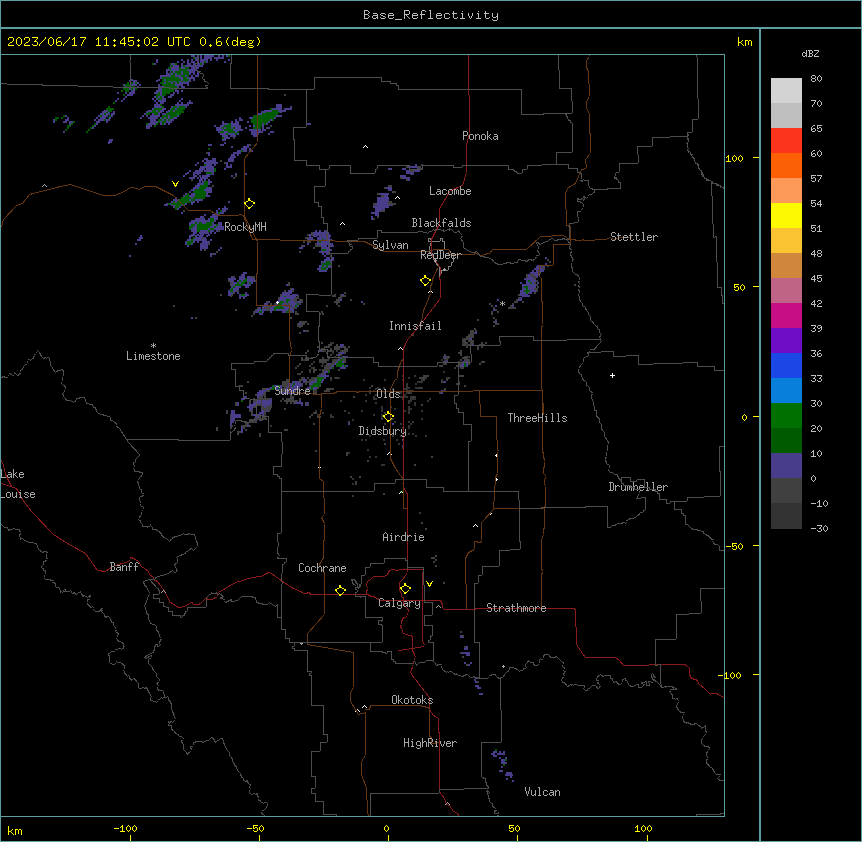
Task: Select the Limestone label
Action: 153,356
